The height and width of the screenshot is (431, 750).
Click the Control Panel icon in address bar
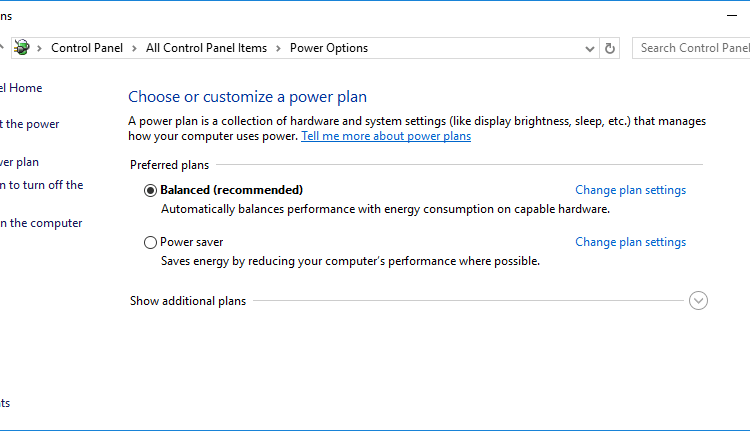pos(22,48)
